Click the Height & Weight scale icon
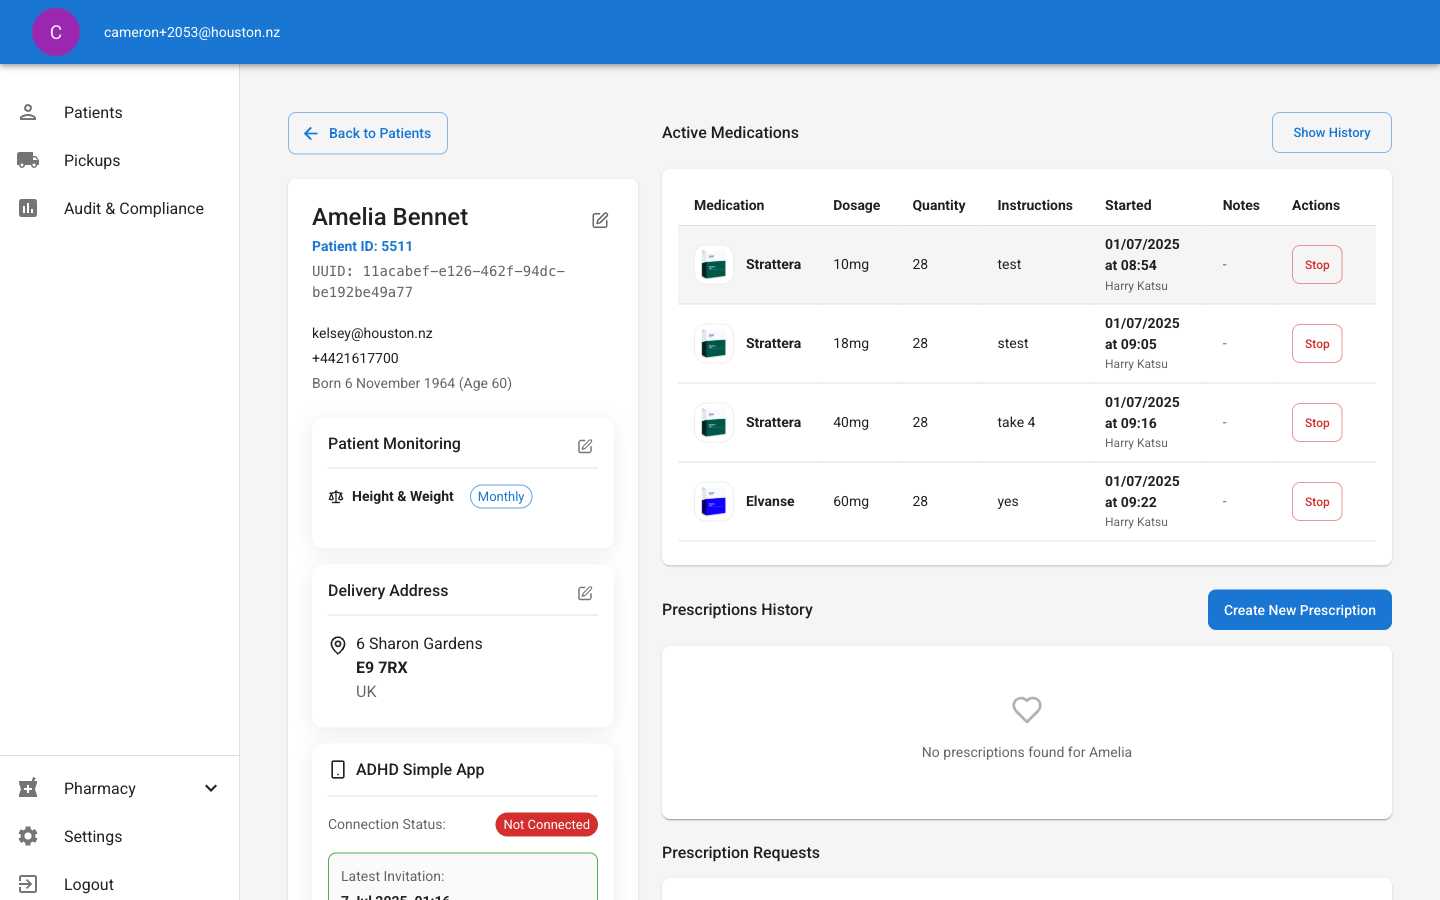1440x900 pixels. (336, 497)
